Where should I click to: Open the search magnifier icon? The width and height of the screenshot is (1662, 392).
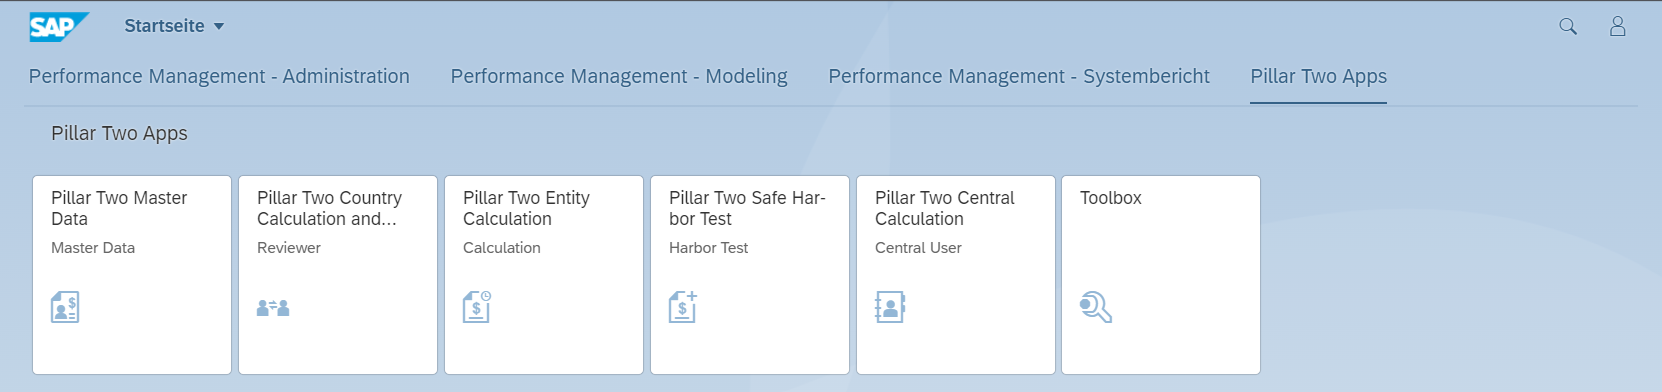[1568, 27]
